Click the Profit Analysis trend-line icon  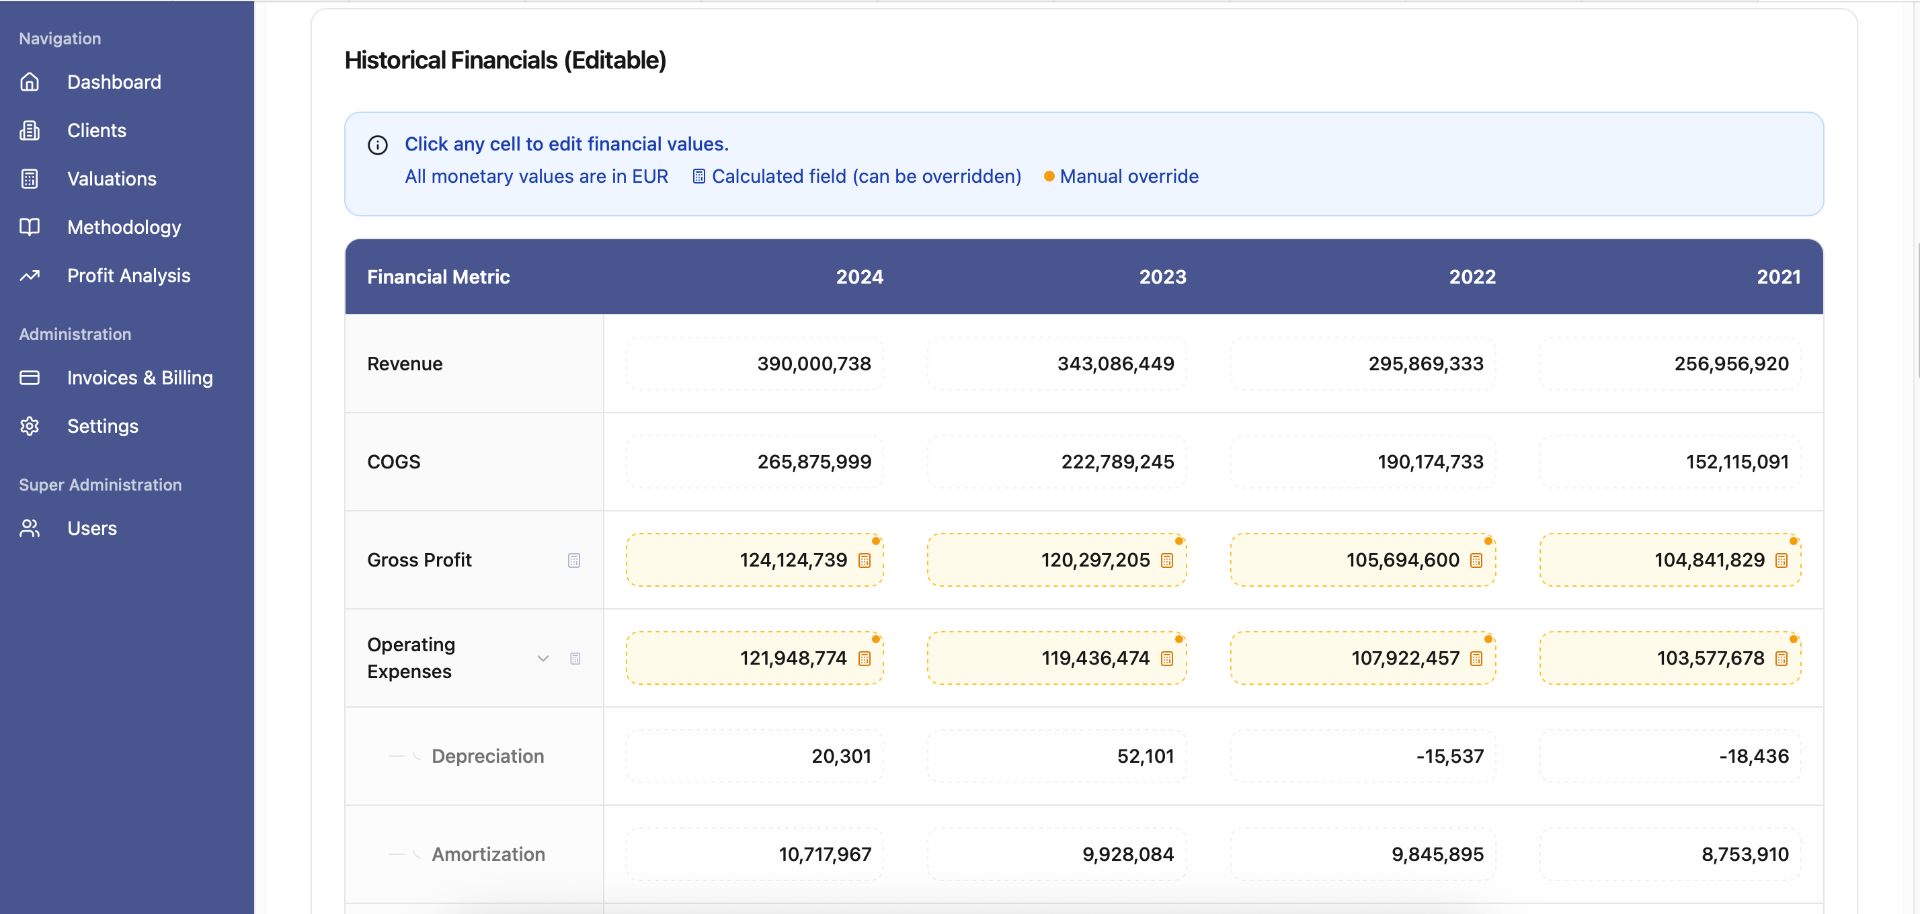click(30, 275)
